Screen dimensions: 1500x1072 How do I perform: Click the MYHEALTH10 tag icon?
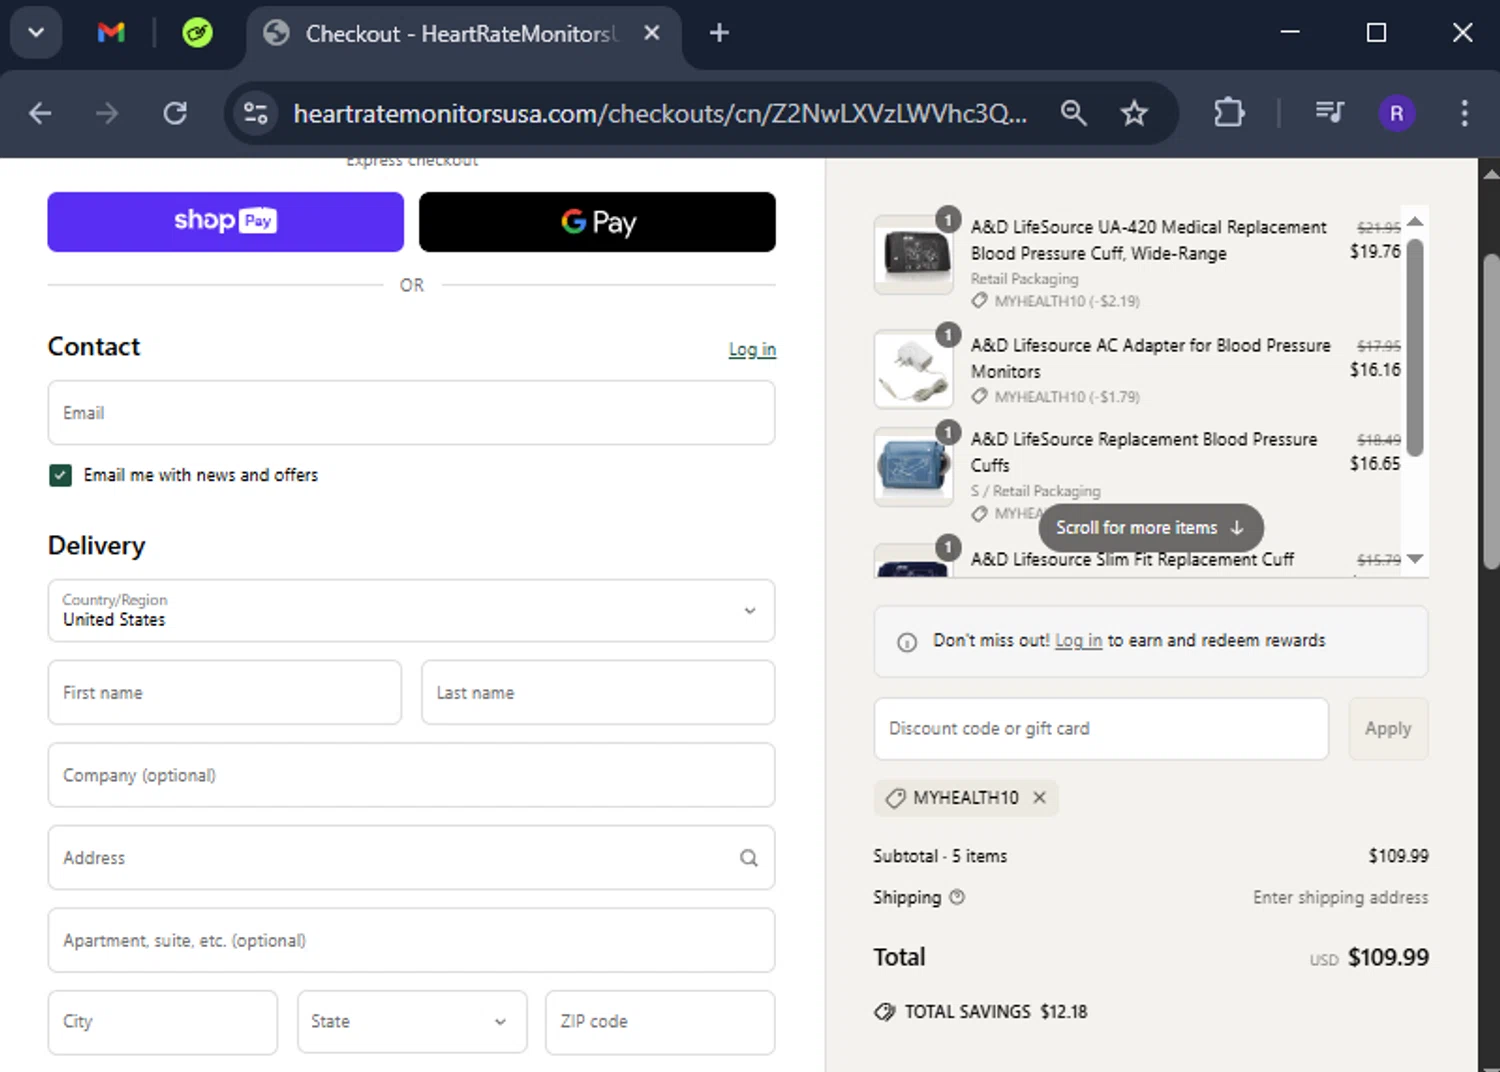click(x=895, y=798)
